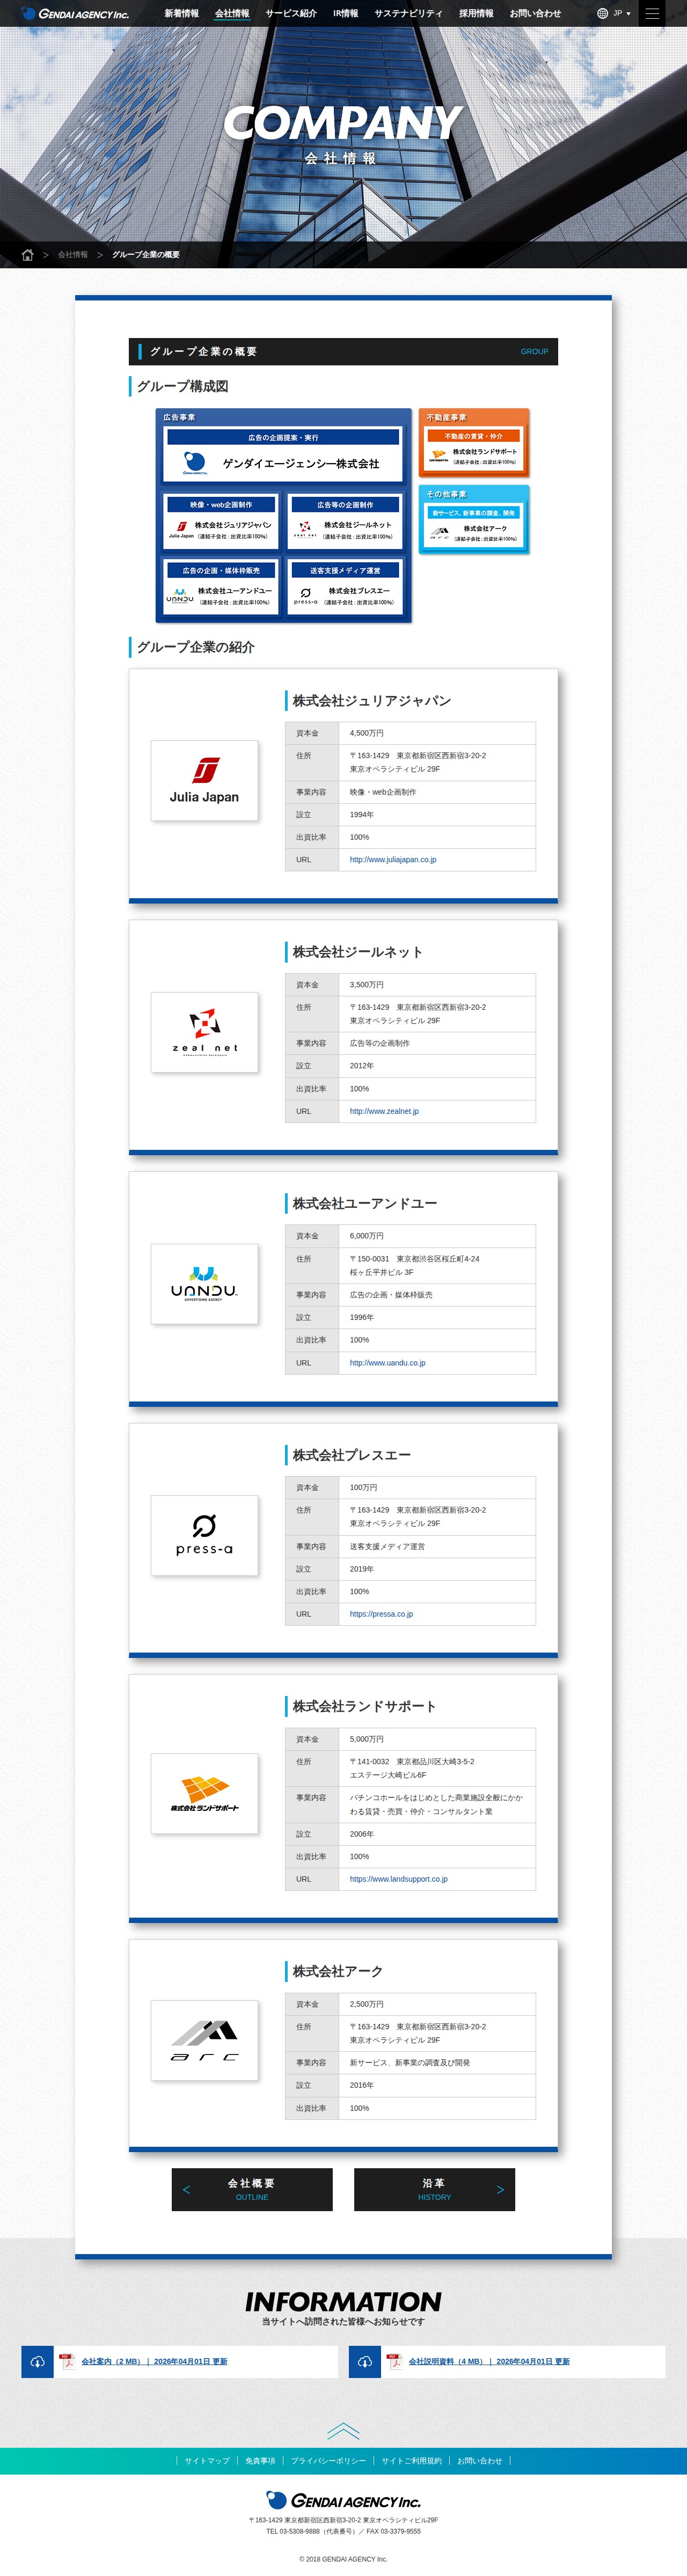Screen dimensions: 687x2576
Task: Open https://pressa.co.jp link
Action: click(381, 1614)
